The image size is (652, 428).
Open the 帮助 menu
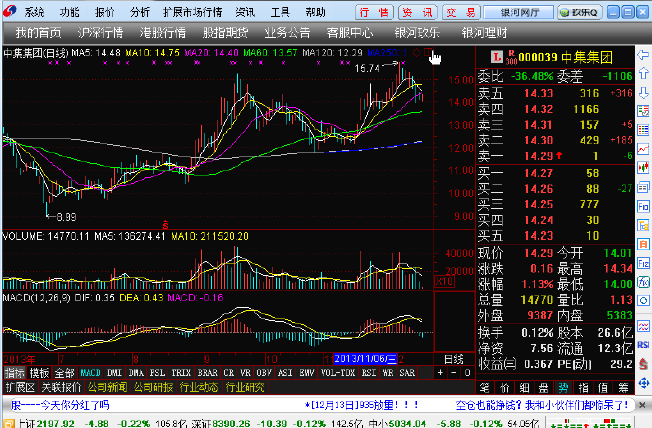click(315, 12)
